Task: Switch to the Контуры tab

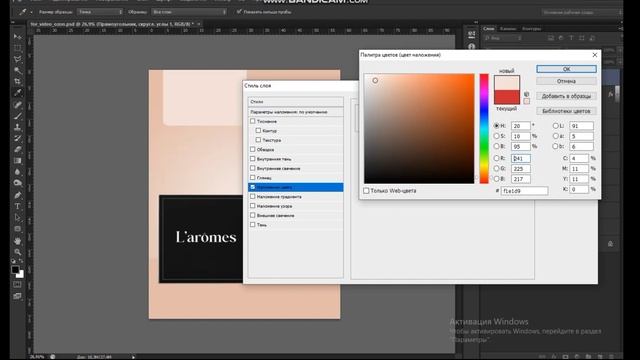Action: [x=531, y=29]
